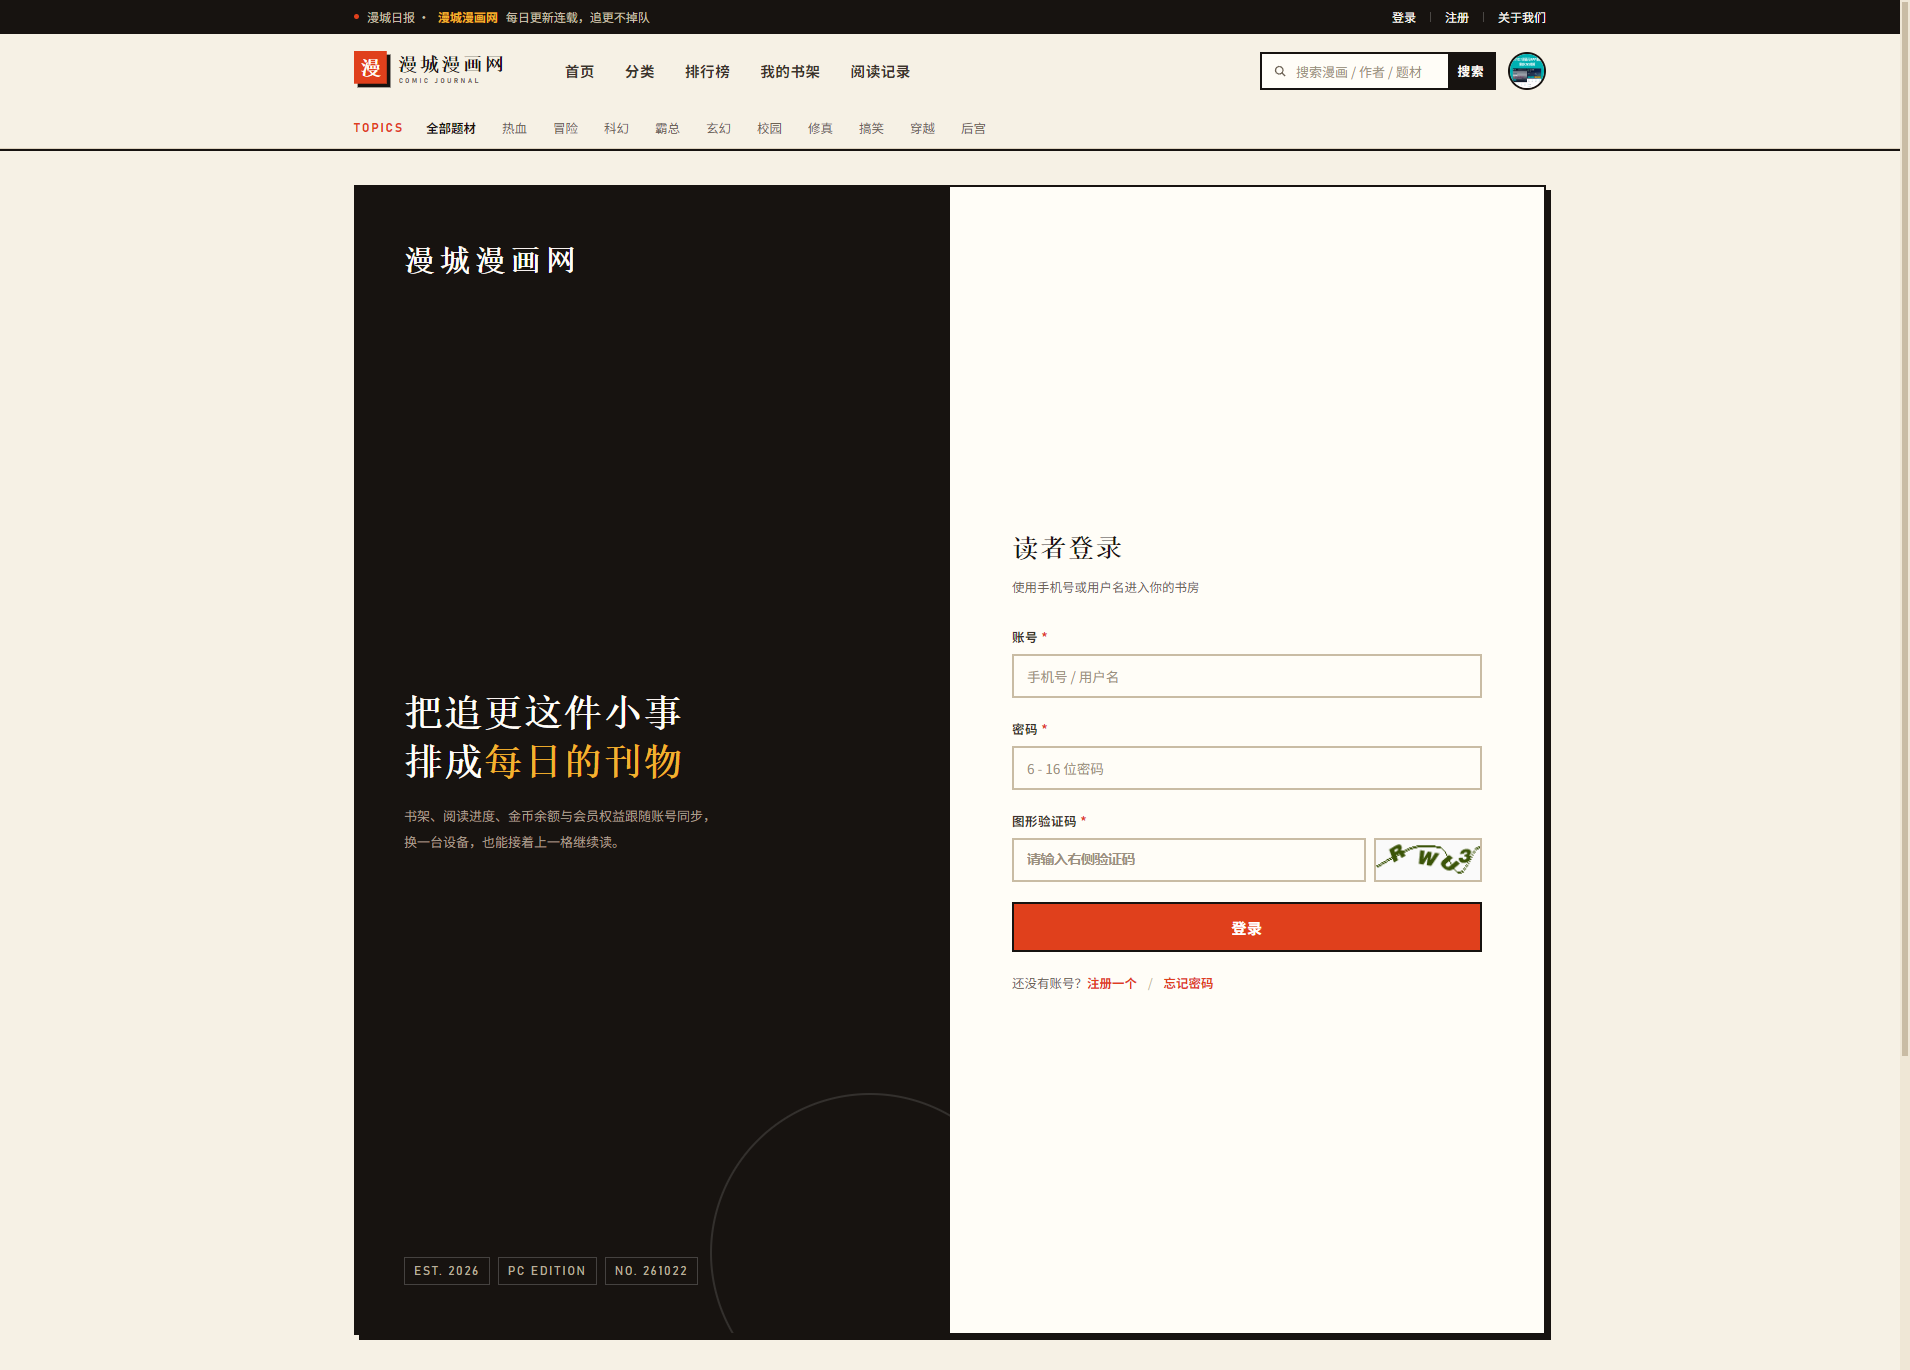Image resolution: width=1910 pixels, height=1370 pixels.
Task: Select the 校园 topic
Action: pos(769,129)
